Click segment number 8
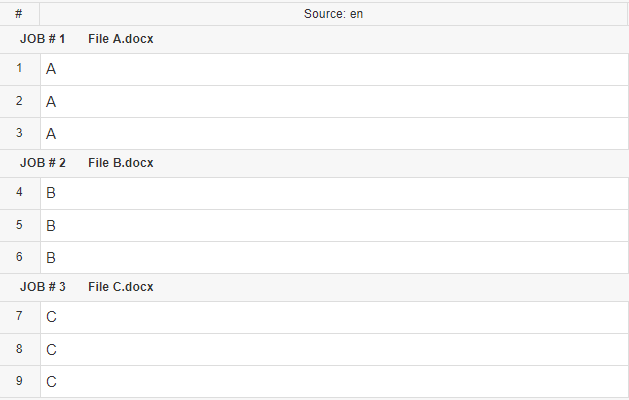 pyautogui.click(x=19, y=349)
